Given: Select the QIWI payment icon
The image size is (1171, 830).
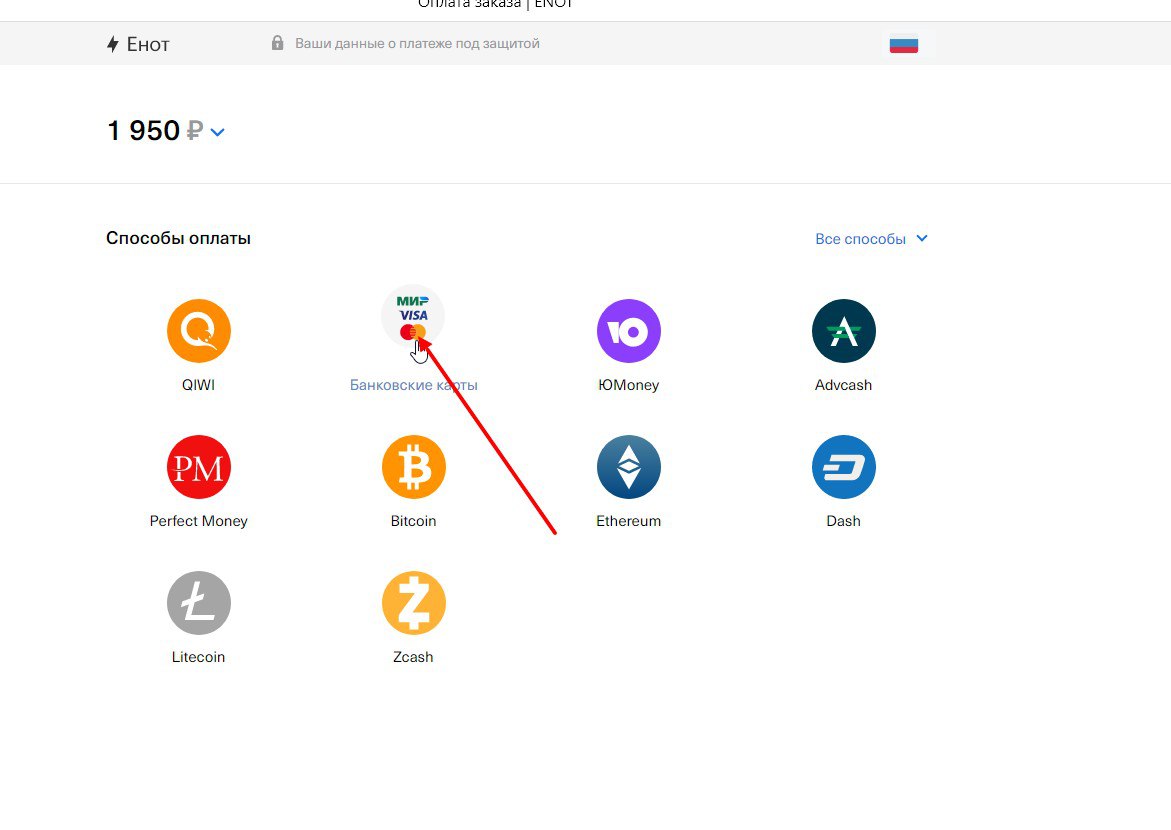Looking at the screenshot, I should click(x=199, y=331).
